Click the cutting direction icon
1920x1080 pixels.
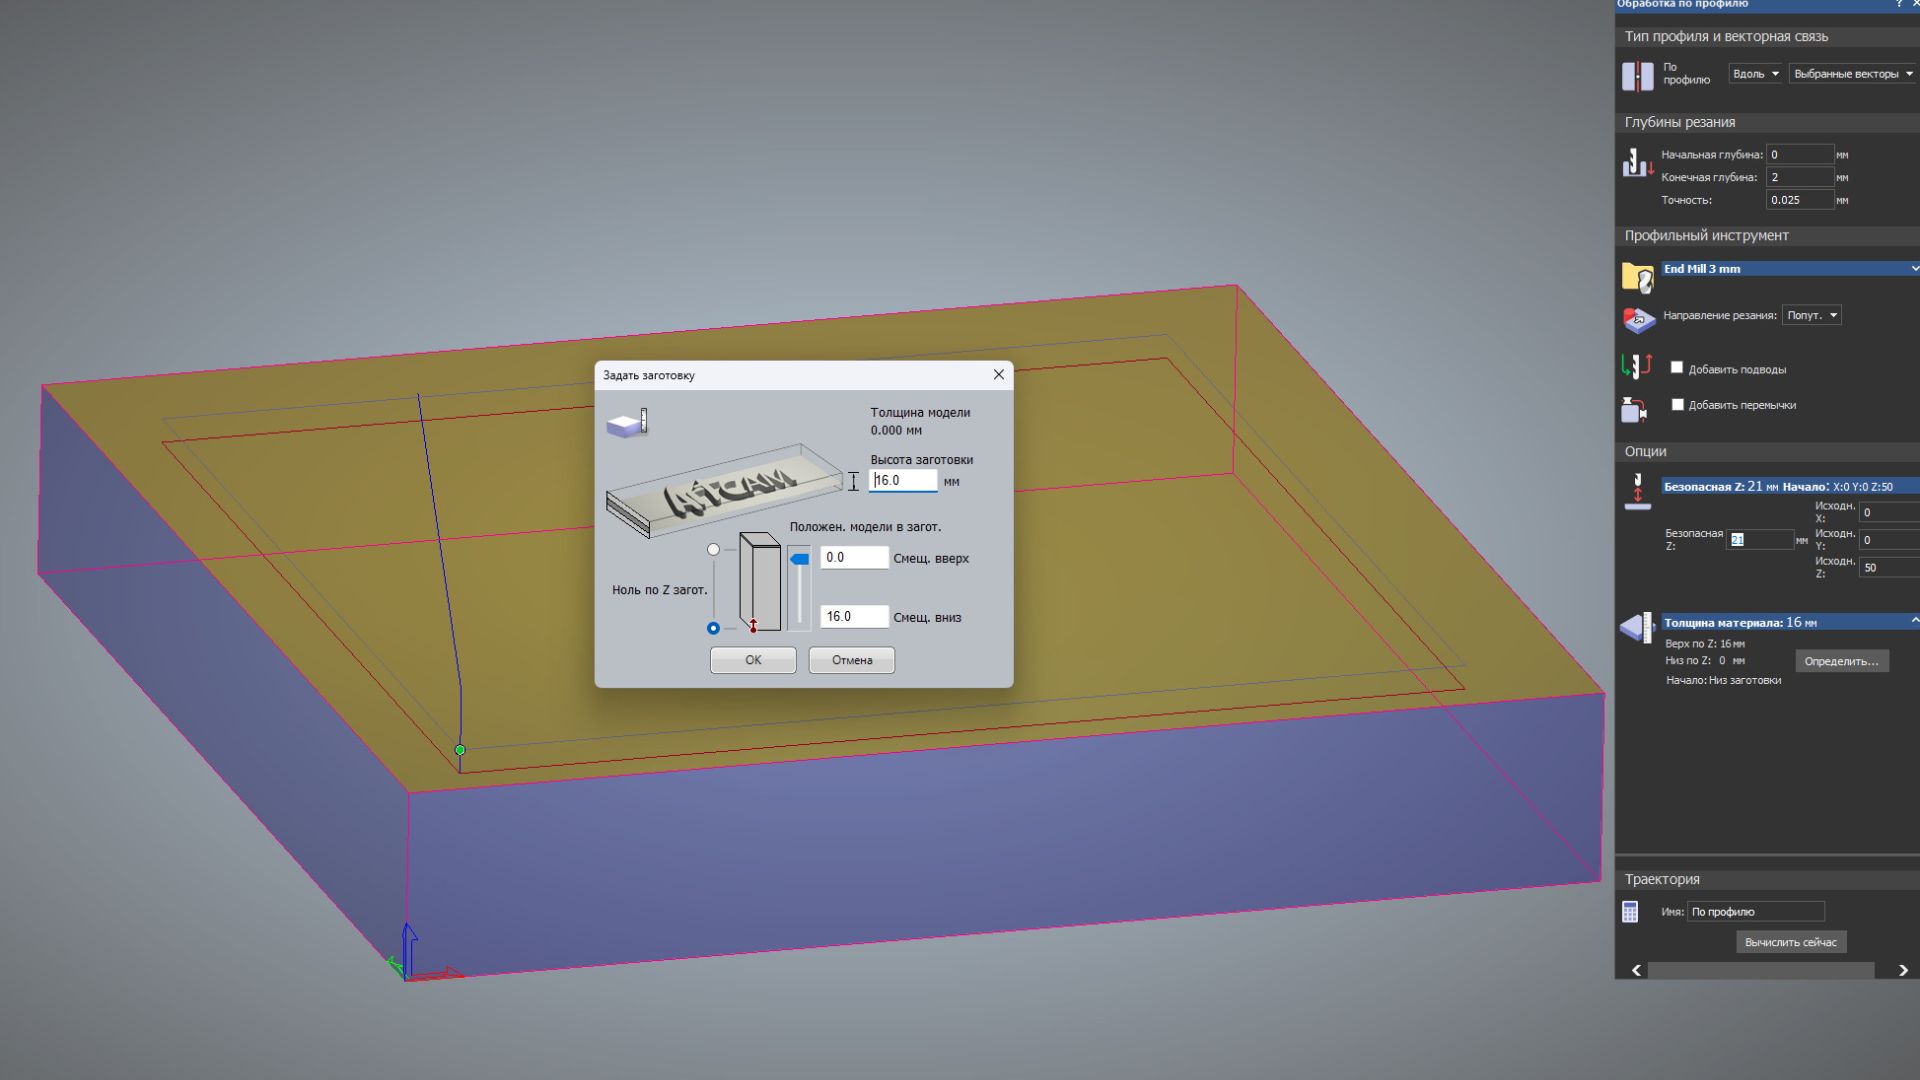(x=1638, y=320)
